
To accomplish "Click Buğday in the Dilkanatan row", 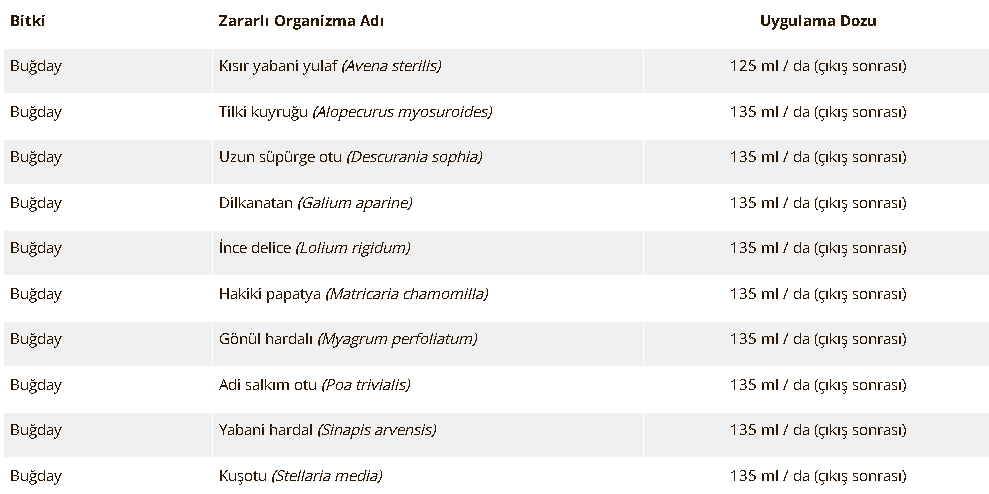I will tap(36, 203).
